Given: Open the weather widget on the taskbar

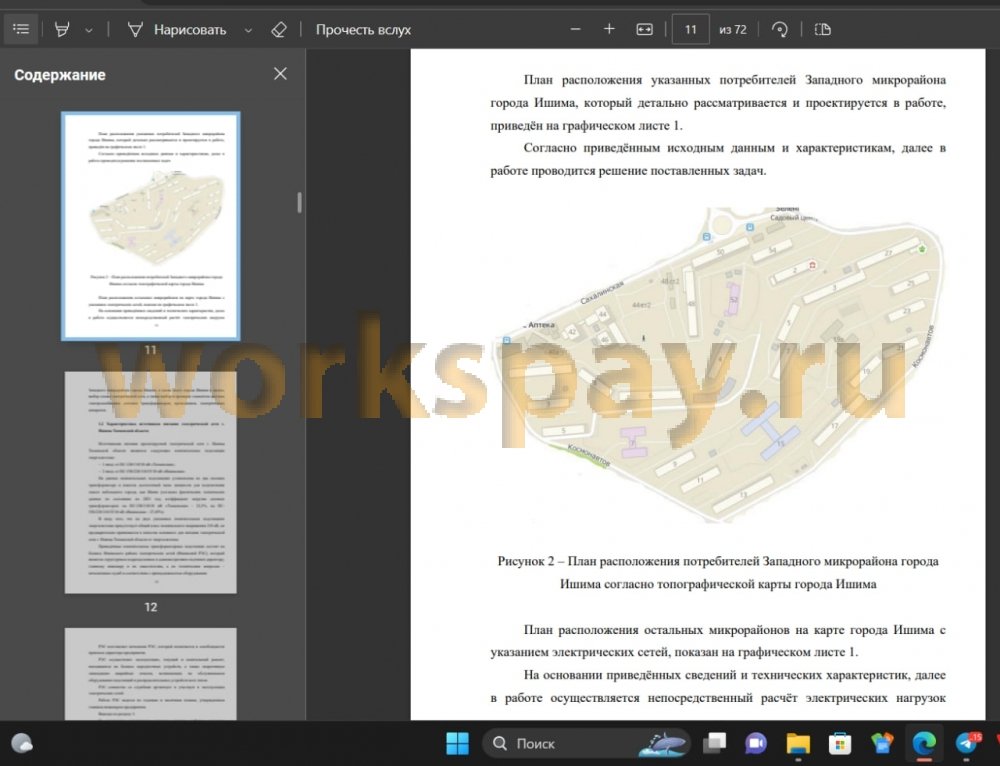Looking at the screenshot, I should pos(22,743).
